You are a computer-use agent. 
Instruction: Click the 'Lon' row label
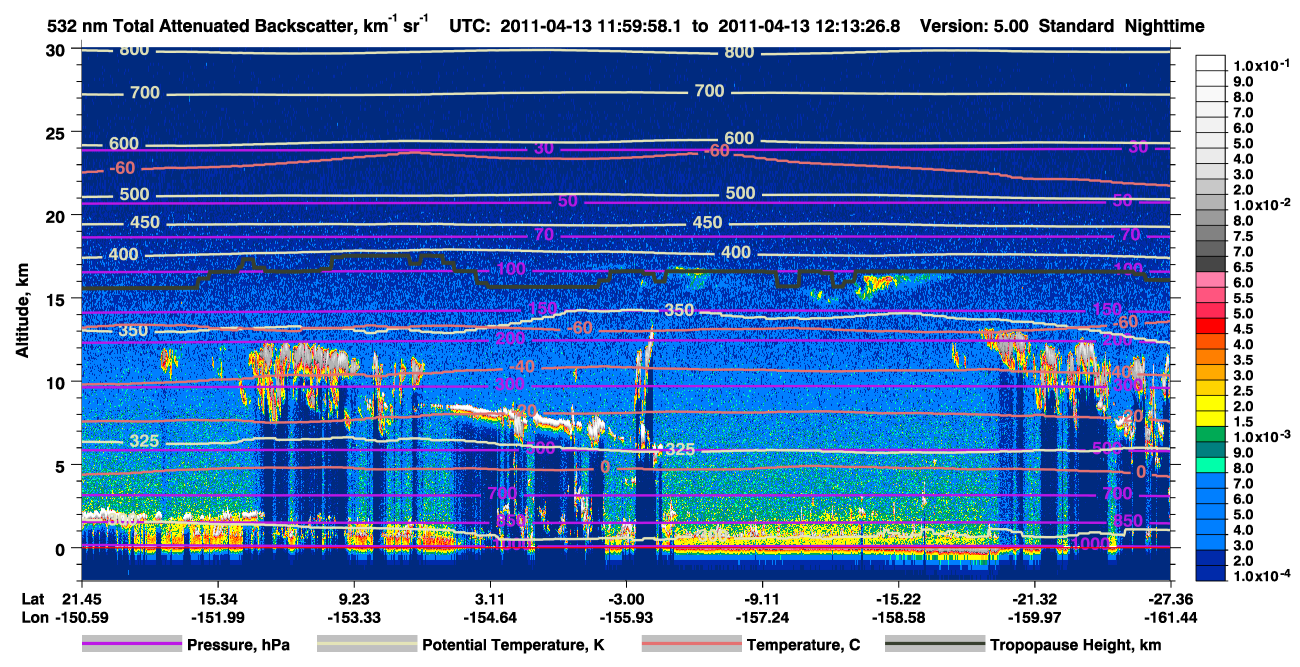(x=33, y=617)
